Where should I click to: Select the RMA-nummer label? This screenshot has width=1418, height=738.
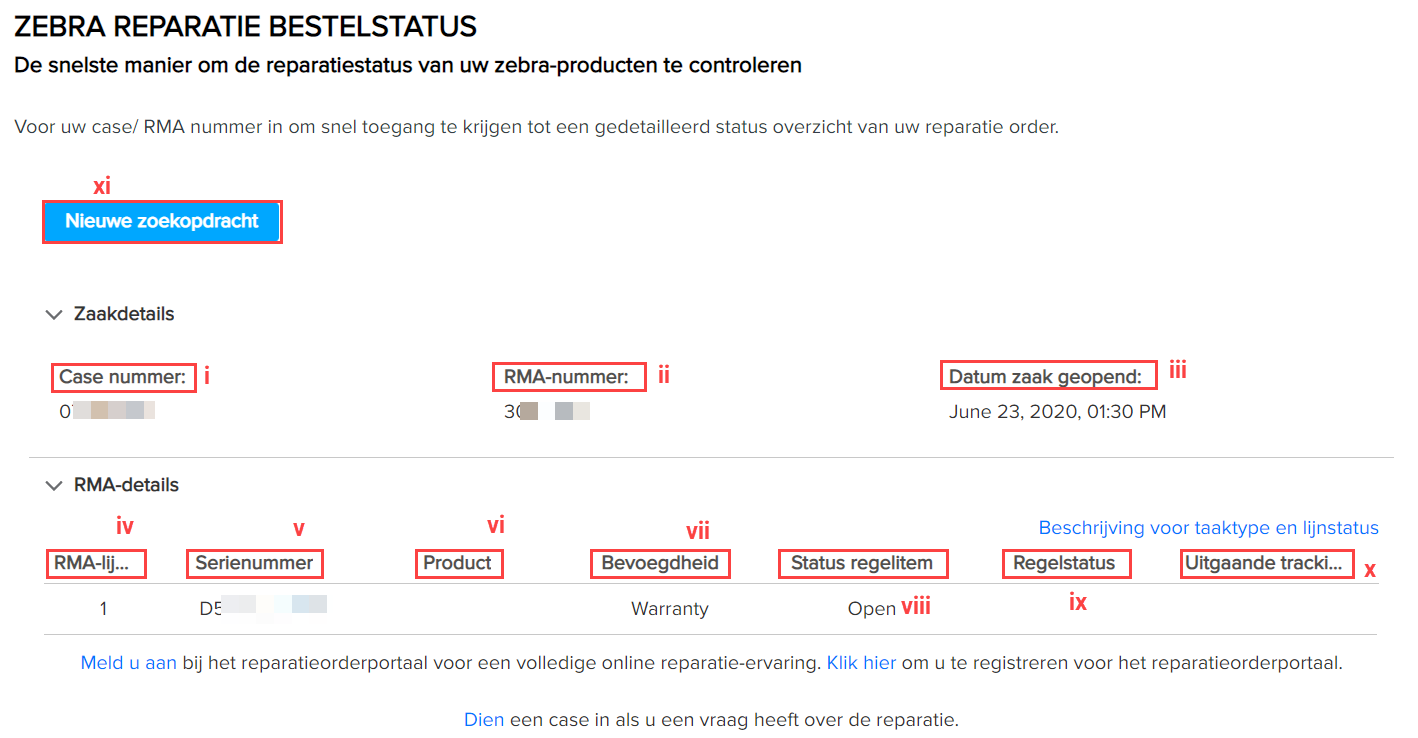click(x=566, y=376)
